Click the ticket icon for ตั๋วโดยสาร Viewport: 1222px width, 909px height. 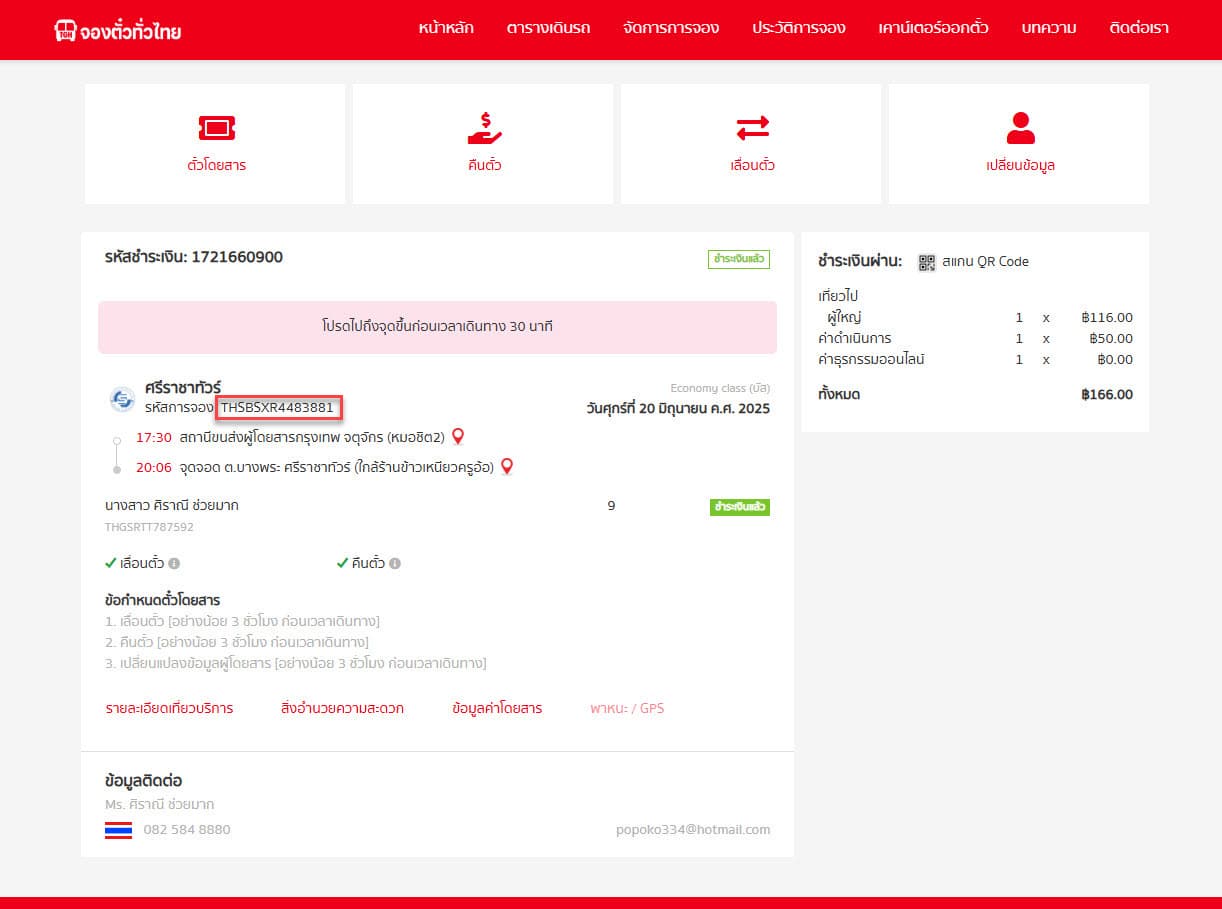[x=216, y=128]
